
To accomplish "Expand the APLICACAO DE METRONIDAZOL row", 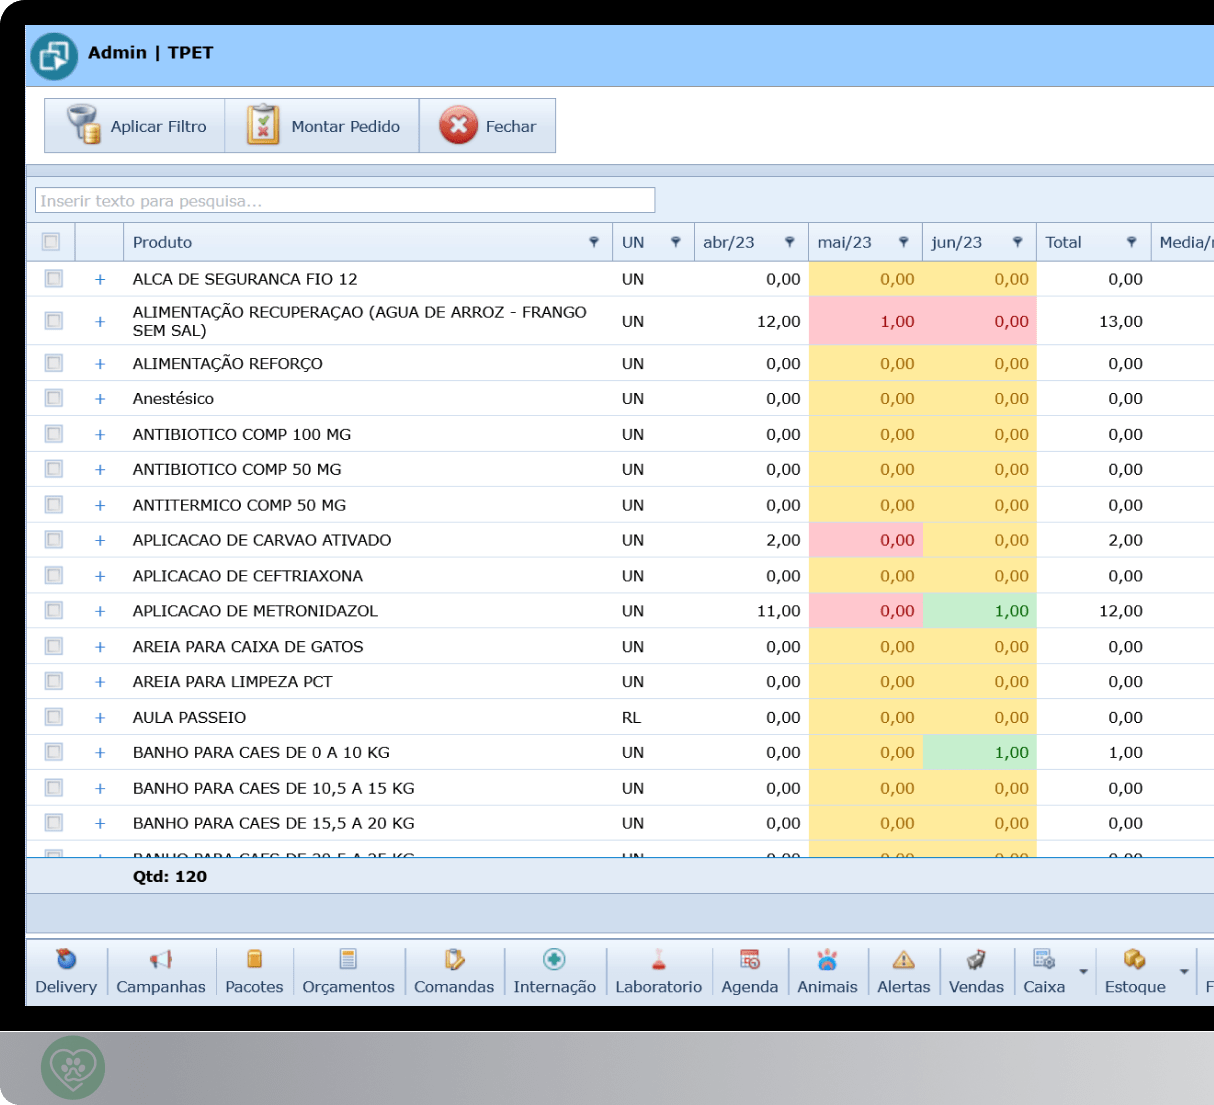I will point(100,611).
